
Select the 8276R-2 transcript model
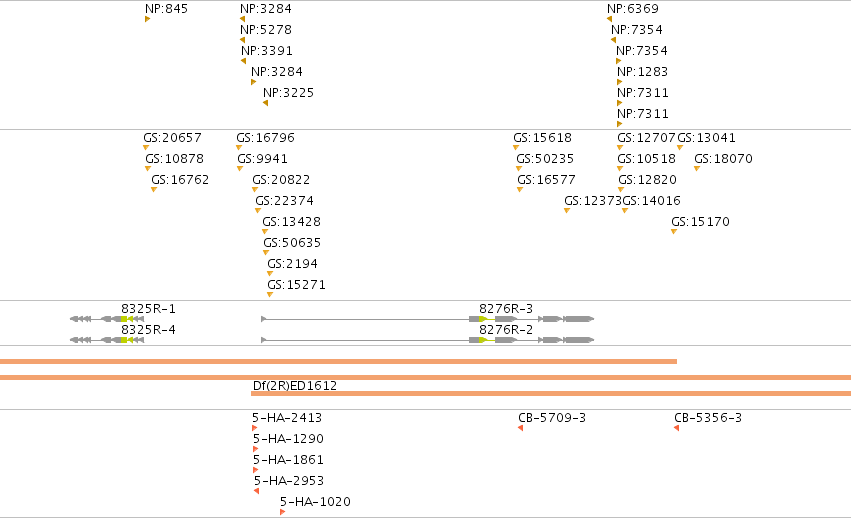click(x=428, y=340)
